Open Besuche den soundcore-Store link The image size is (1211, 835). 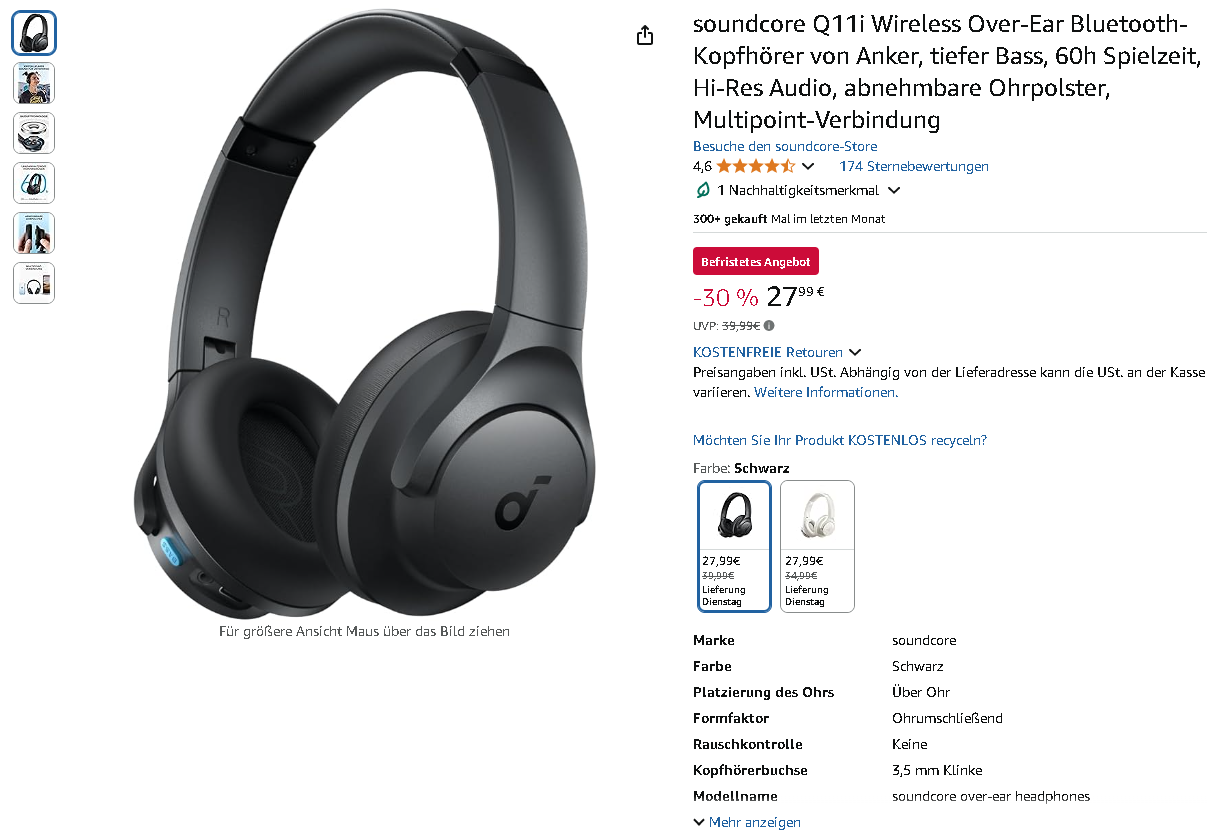771,146
